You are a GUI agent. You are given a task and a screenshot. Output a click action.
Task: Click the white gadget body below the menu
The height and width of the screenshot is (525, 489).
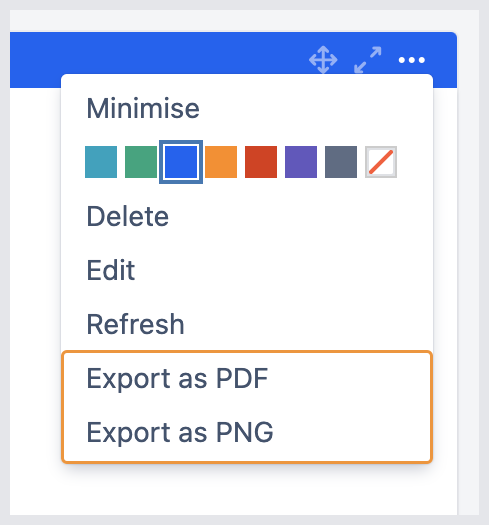(233, 490)
